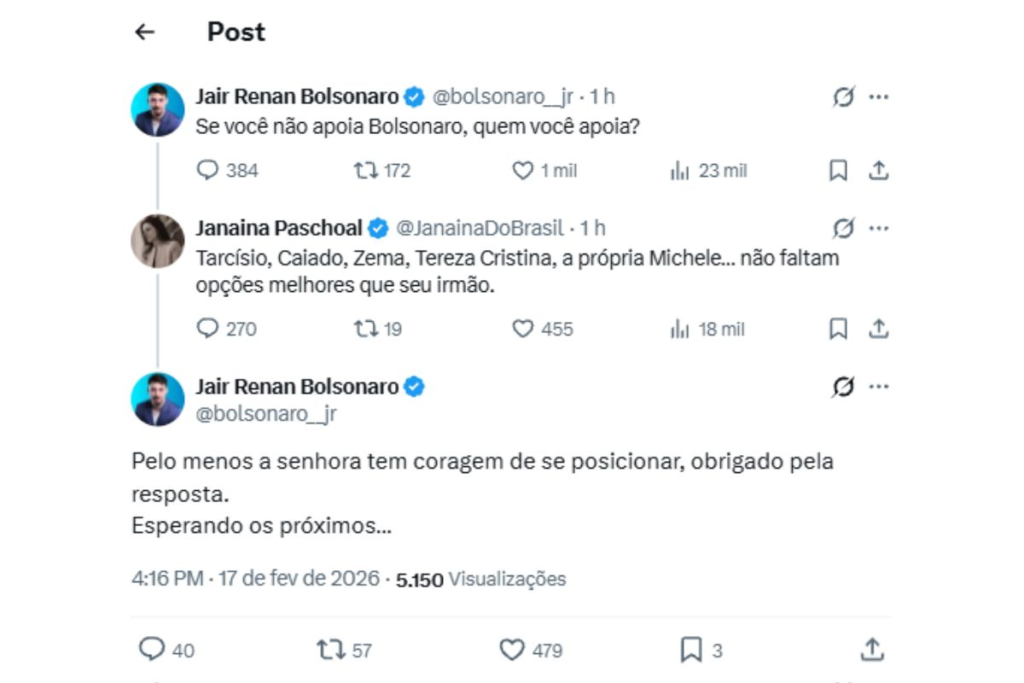Like the main post with 479 likes
This screenshot has width=1024, height=683.
point(512,651)
